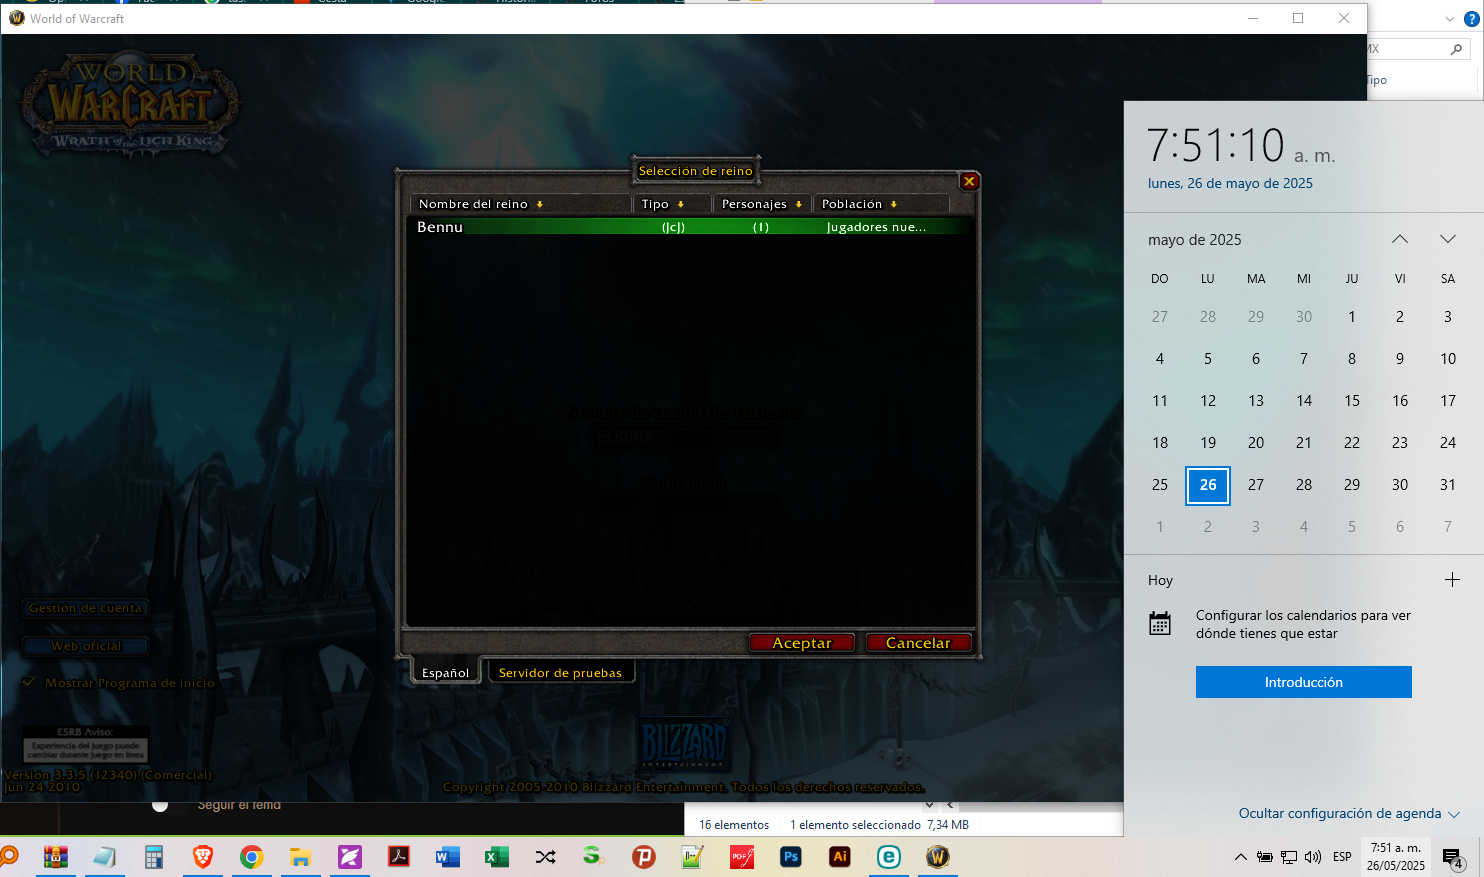Screen dimensions: 1484x877
Task: Open the volume control in tray
Action: (1313, 857)
